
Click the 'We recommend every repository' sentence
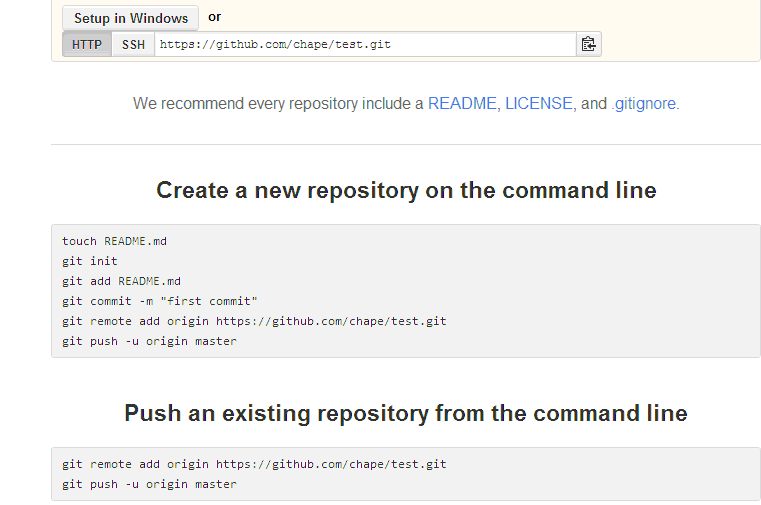tap(278, 103)
